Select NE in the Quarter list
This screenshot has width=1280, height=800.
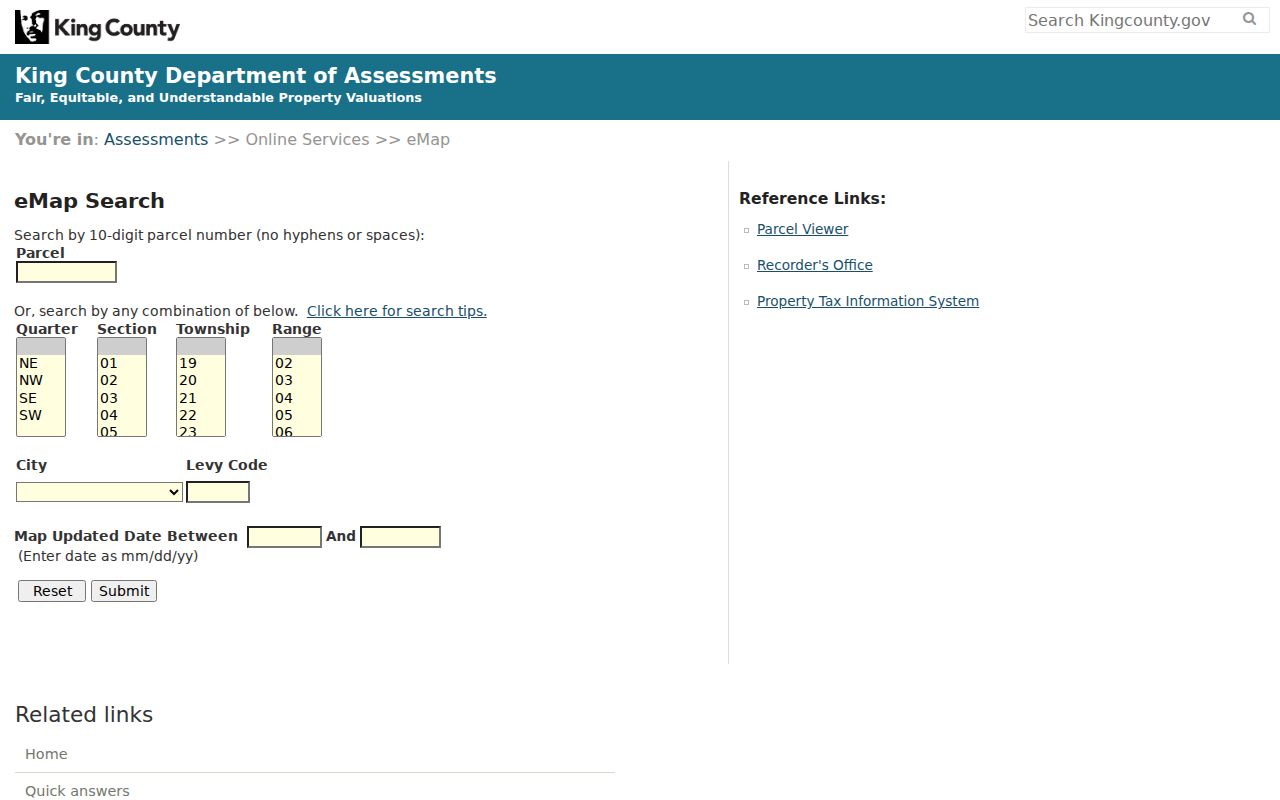pyautogui.click(x=40, y=363)
